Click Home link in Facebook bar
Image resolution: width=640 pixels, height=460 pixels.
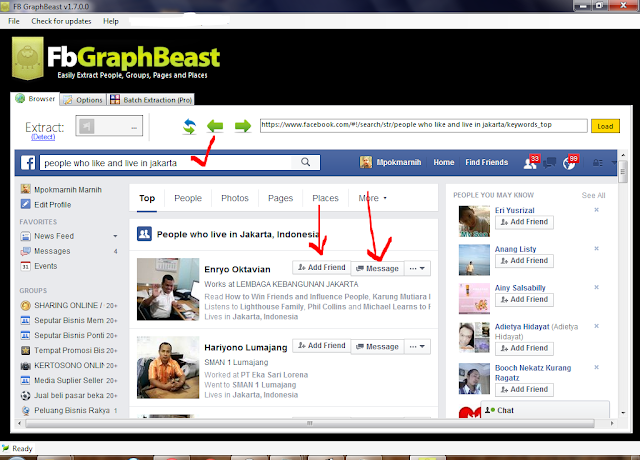[444, 162]
